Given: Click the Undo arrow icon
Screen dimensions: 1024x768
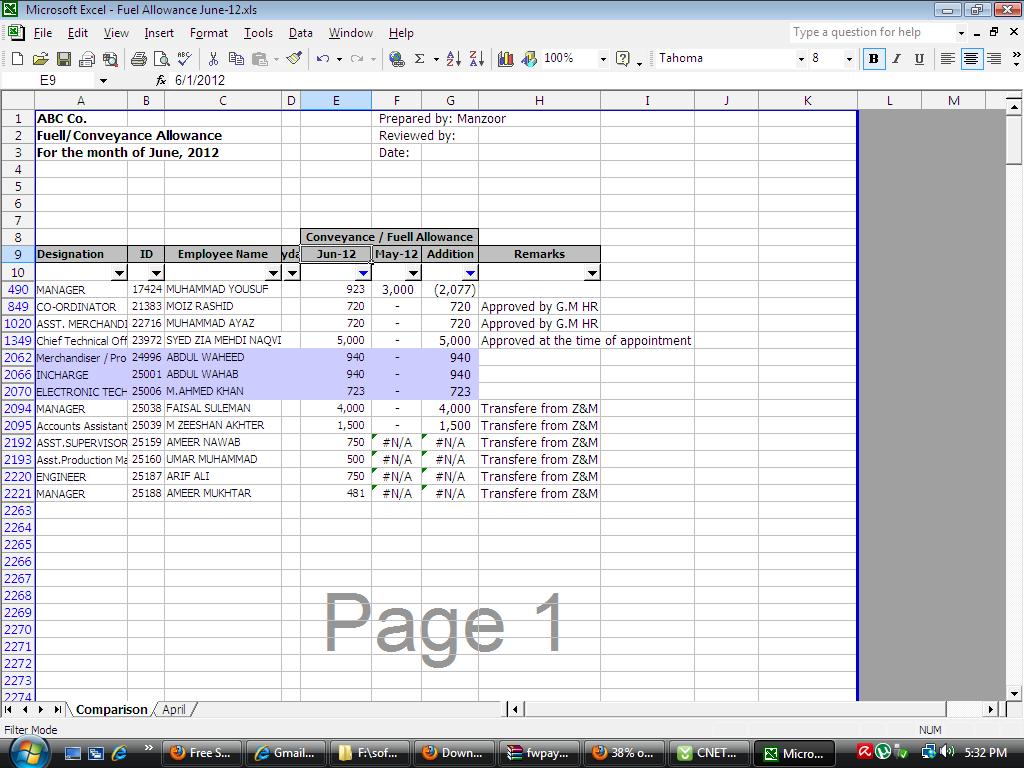Looking at the screenshot, I should coord(323,59).
